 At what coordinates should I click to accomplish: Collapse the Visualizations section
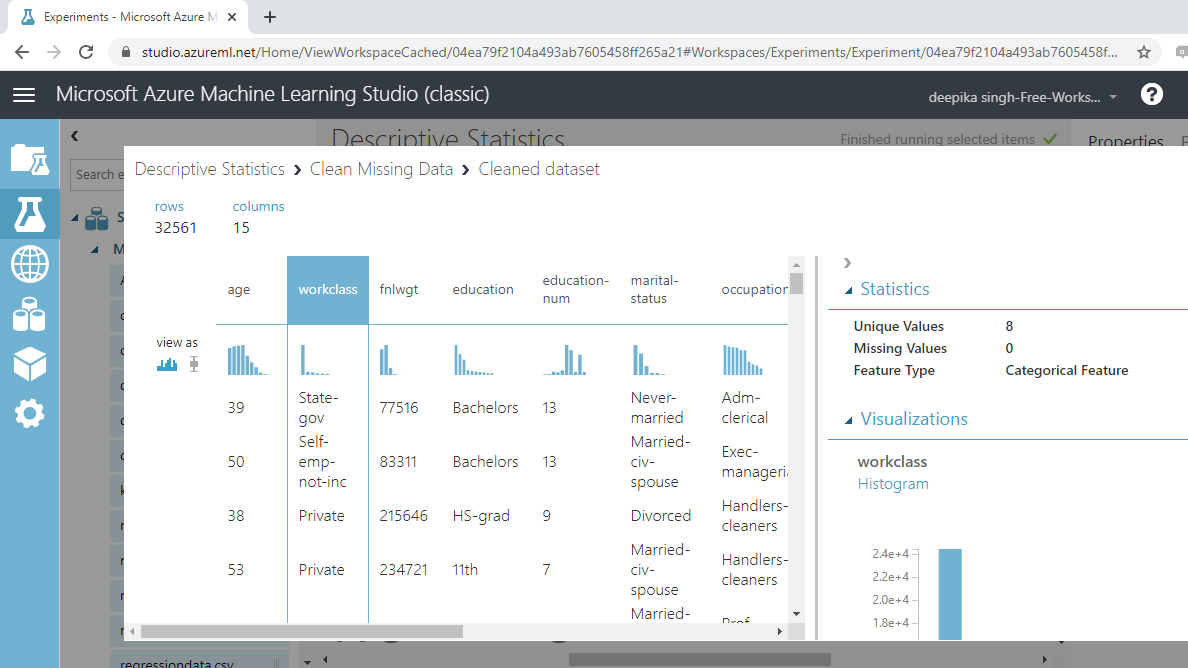point(849,420)
